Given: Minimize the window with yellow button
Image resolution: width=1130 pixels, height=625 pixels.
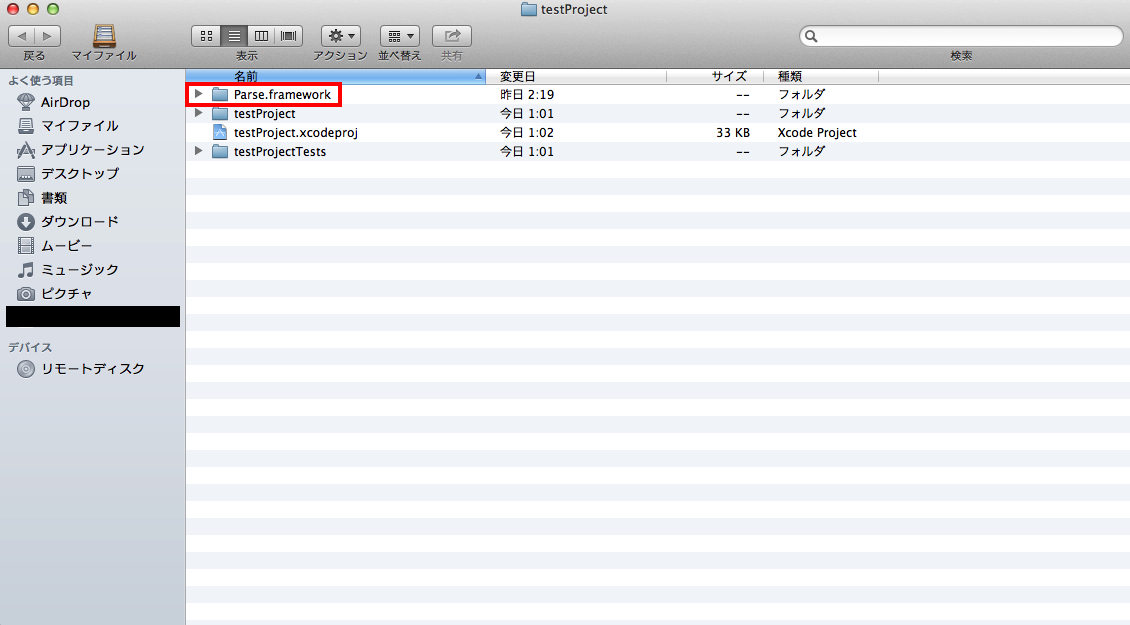Looking at the screenshot, I should pyautogui.click(x=32, y=9).
